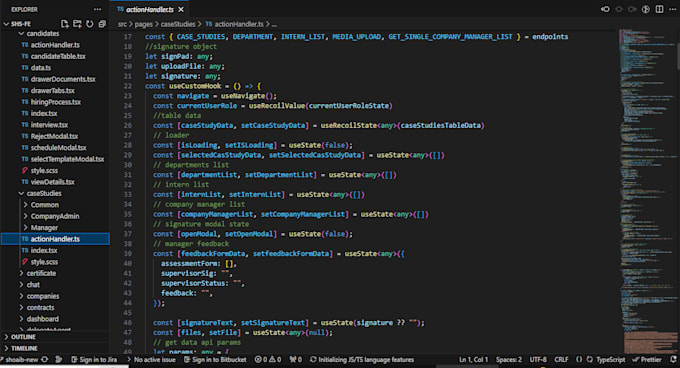Collapse all folders in explorer
Image resolution: width=680 pixels, height=368 pixels.
tap(102, 24)
